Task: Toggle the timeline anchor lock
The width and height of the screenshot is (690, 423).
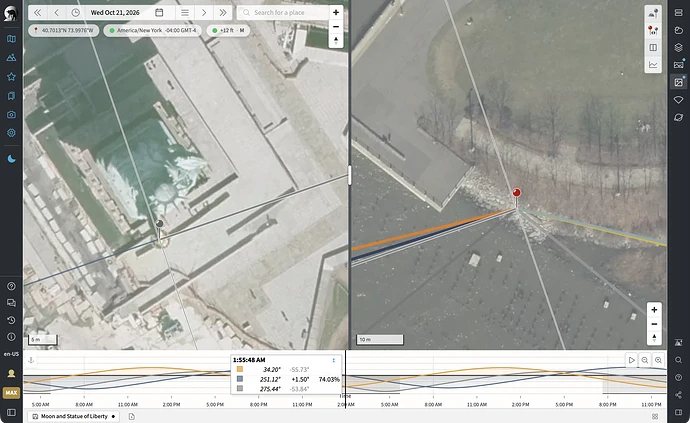Action: (x=31, y=360)
